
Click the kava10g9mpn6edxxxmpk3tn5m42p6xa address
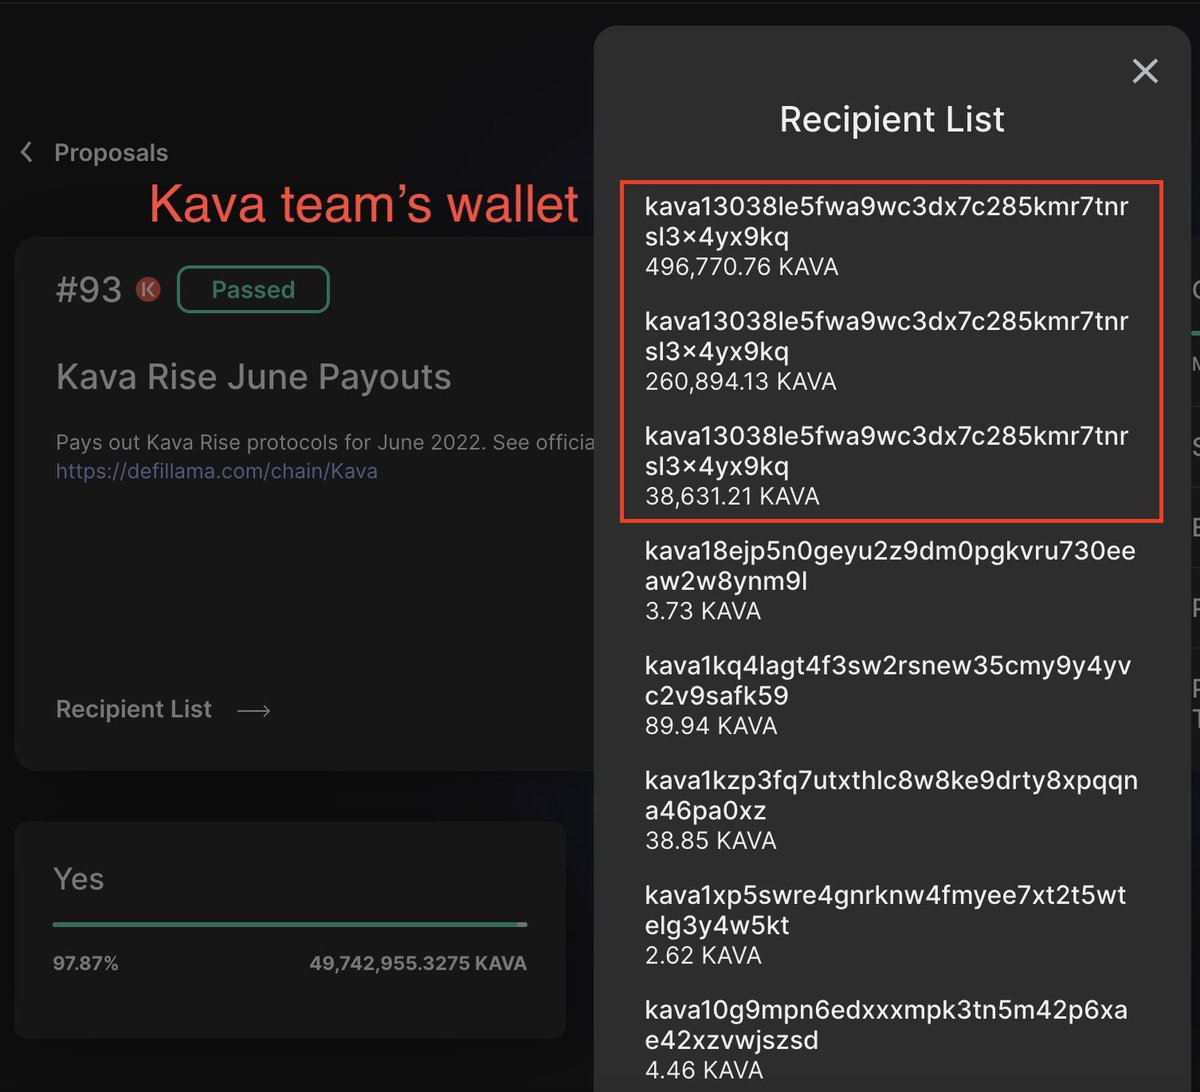[886, 1025]
